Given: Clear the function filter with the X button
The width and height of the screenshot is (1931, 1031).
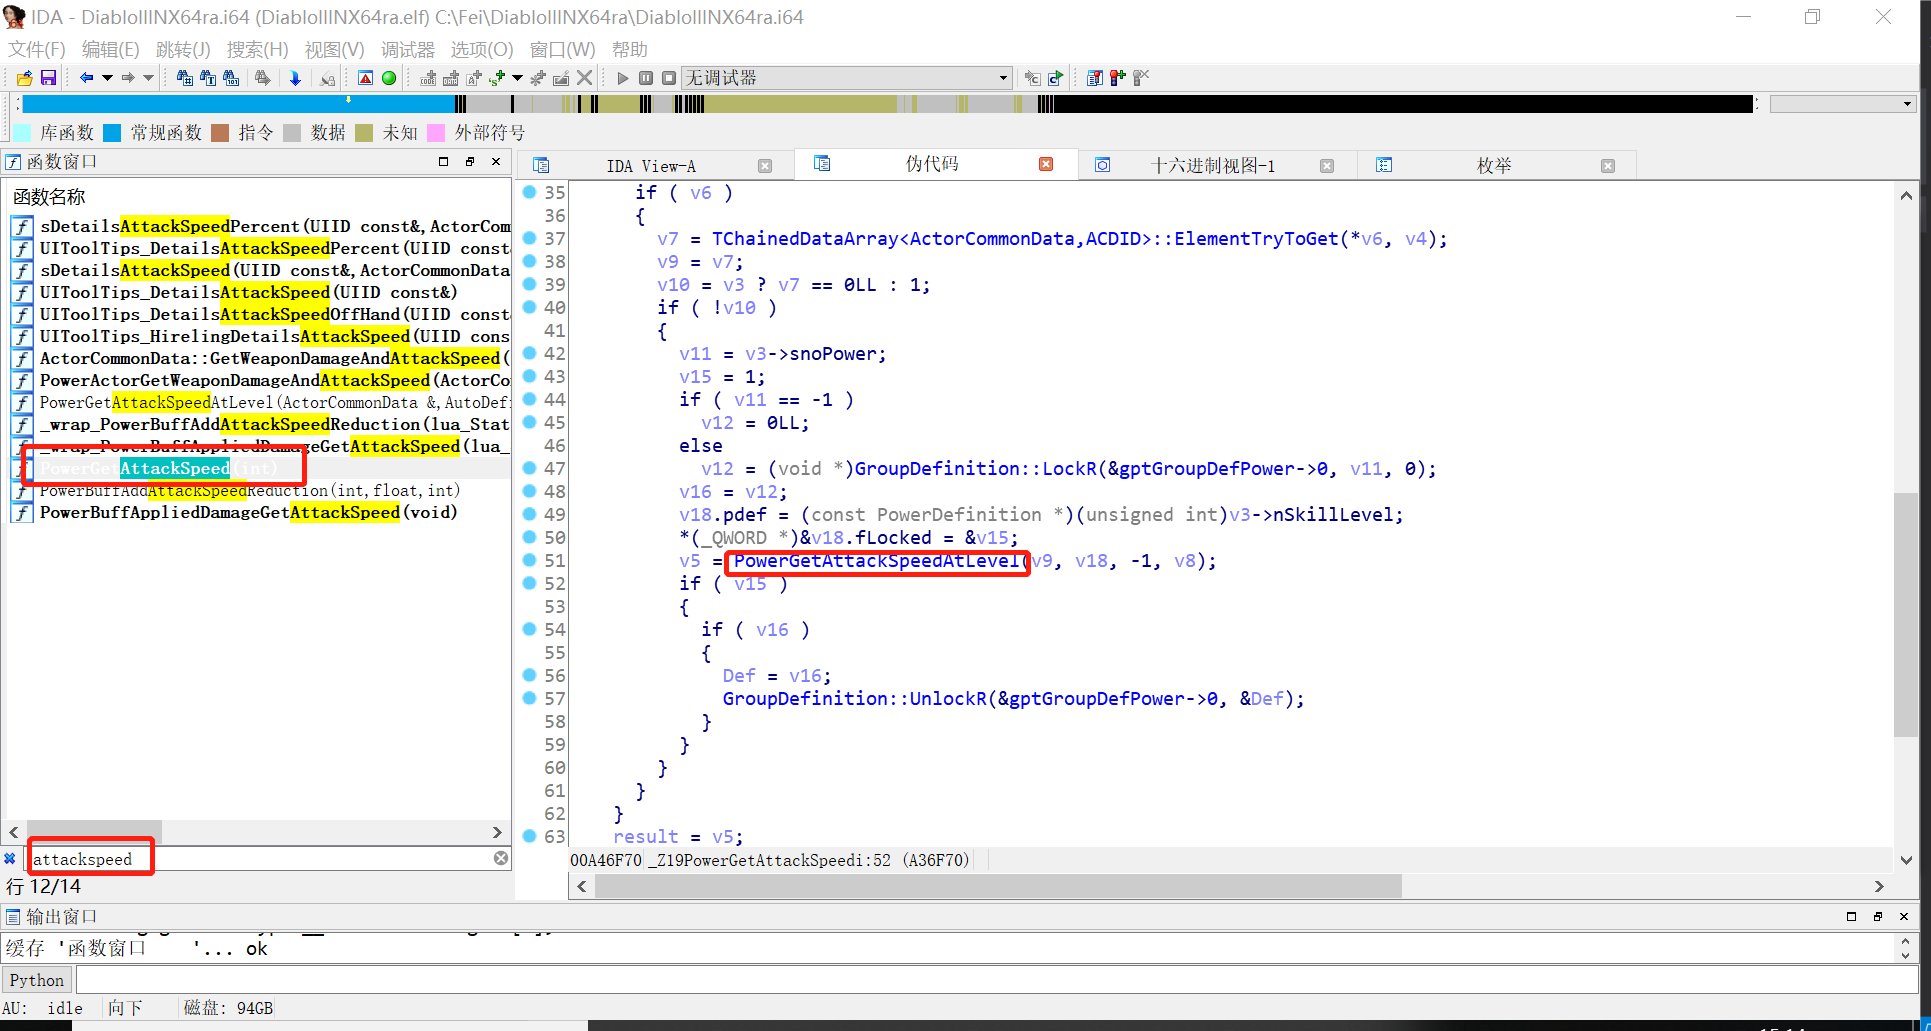Looking at the screenshot, I should (x=501, y=858).
